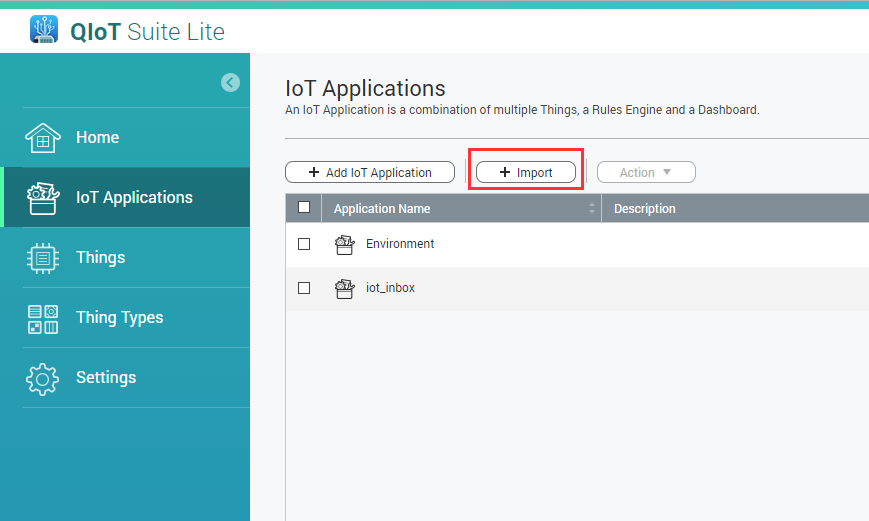Image resolution: width=869 pixels, height=521 pixels.
Task: Click the Settings gear icon
Action: click(42, 379)
